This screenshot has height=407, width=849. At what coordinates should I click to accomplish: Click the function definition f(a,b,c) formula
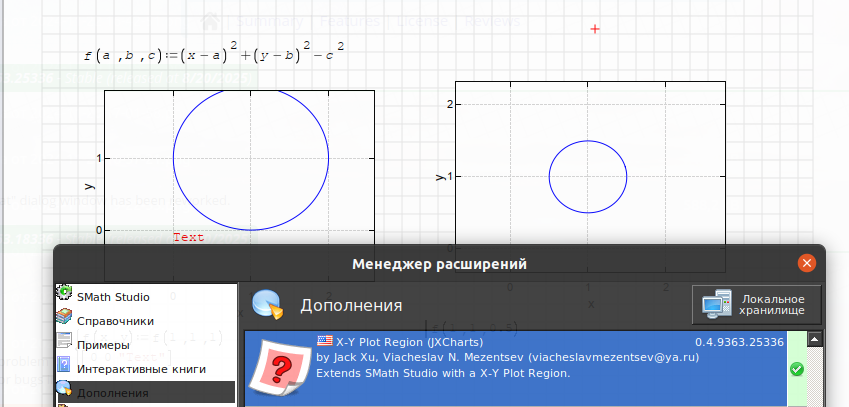coord(216,53)
